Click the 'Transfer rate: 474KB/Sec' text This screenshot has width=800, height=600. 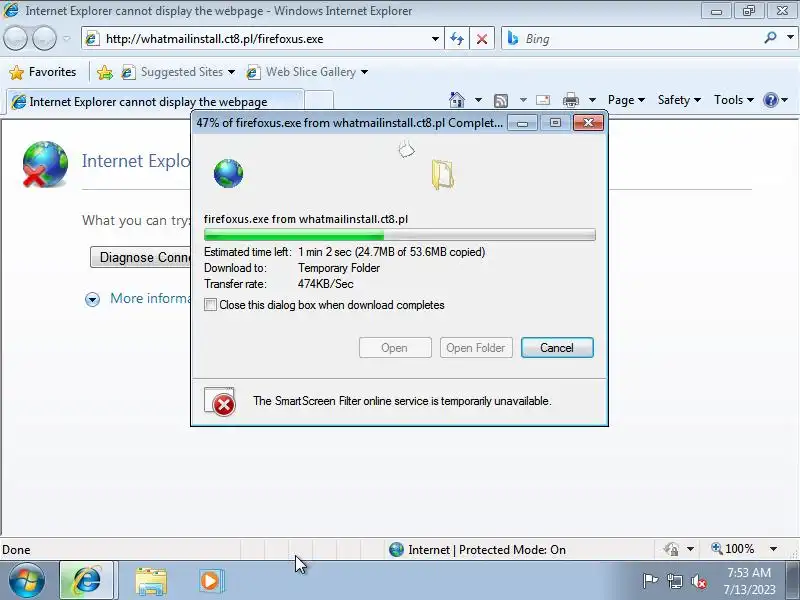tap(279, 284)
